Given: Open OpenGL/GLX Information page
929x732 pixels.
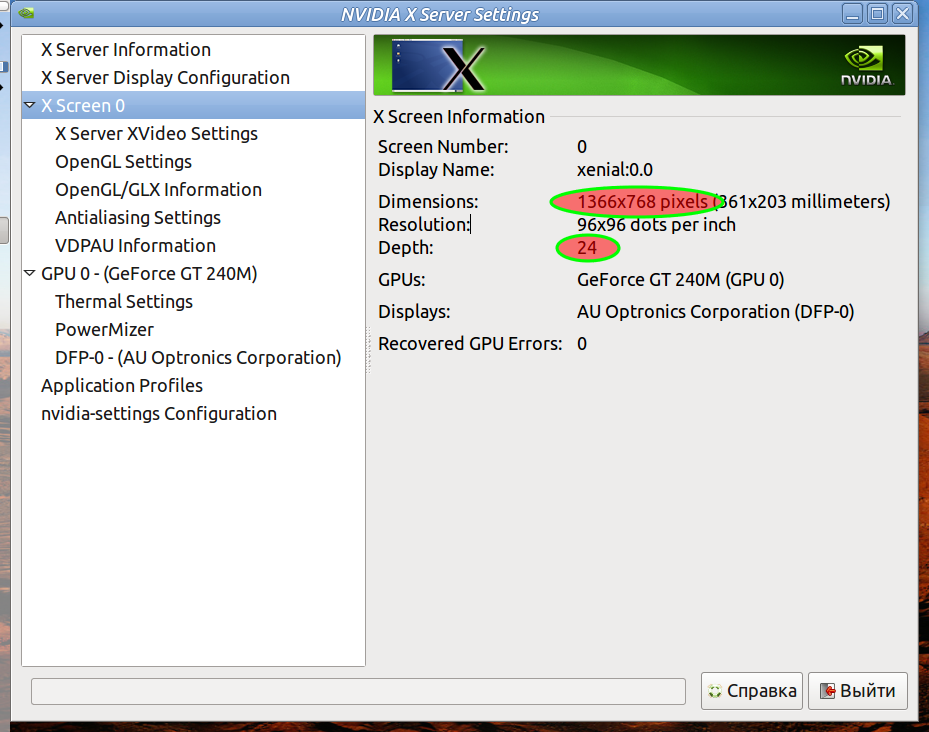Looking at the screenshot, I should pos(158,190).
